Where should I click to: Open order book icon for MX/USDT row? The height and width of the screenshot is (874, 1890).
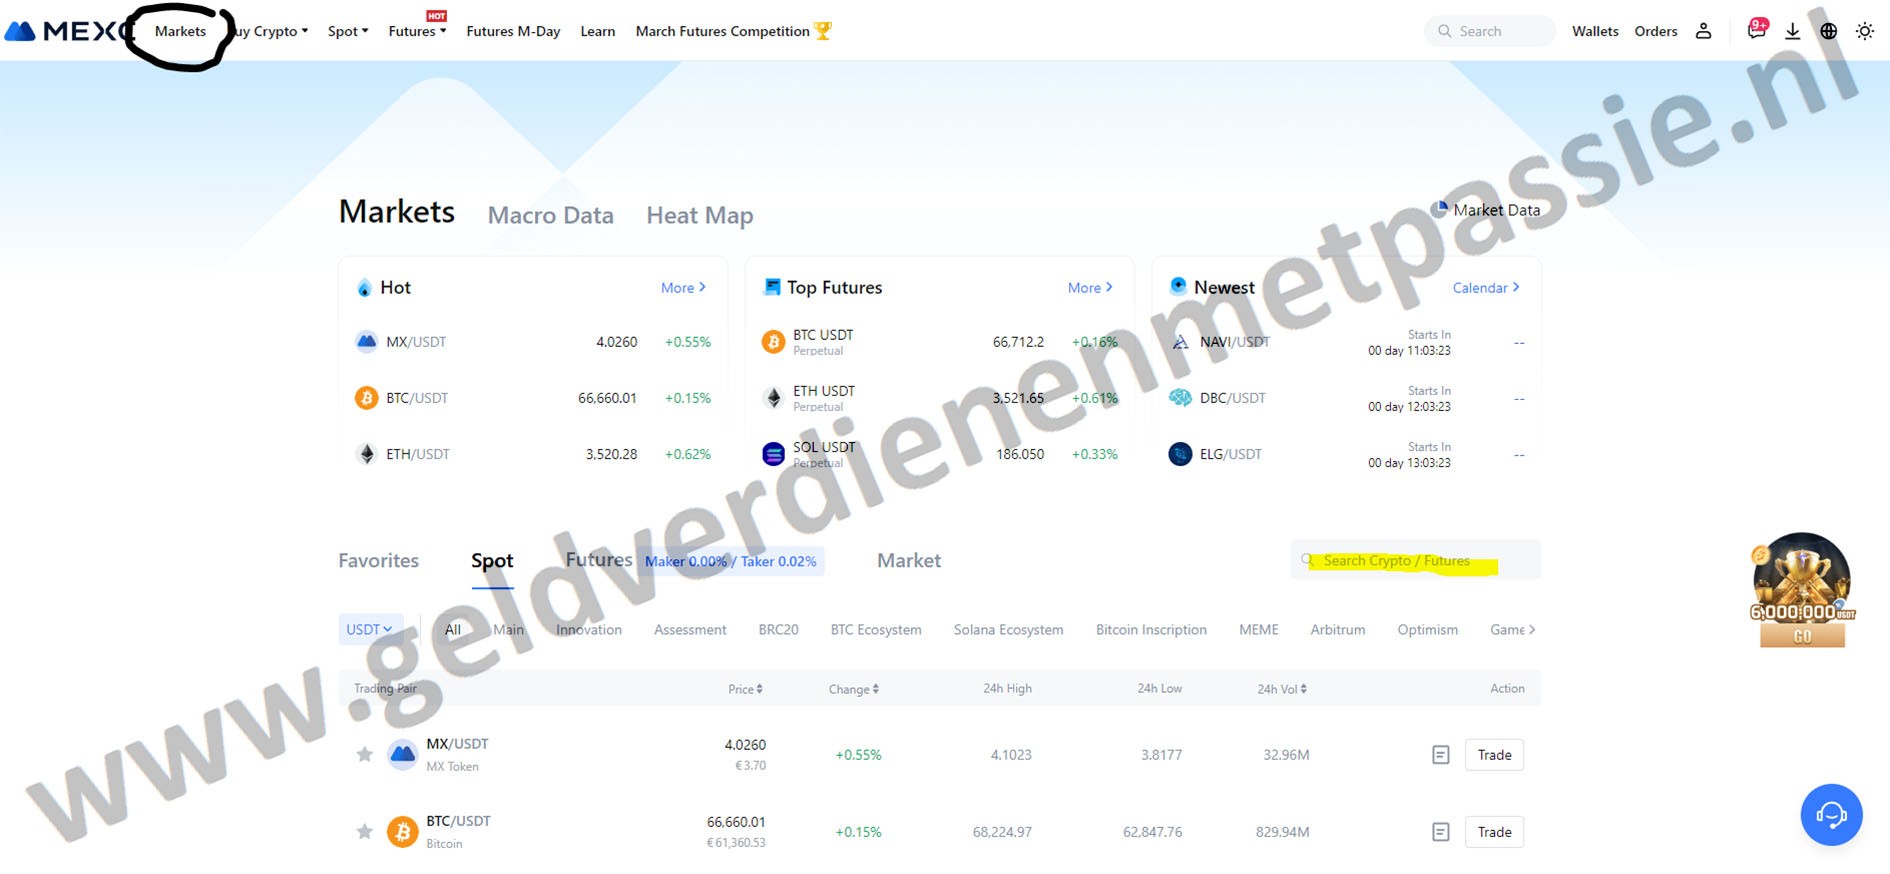tap(1440, 755)
